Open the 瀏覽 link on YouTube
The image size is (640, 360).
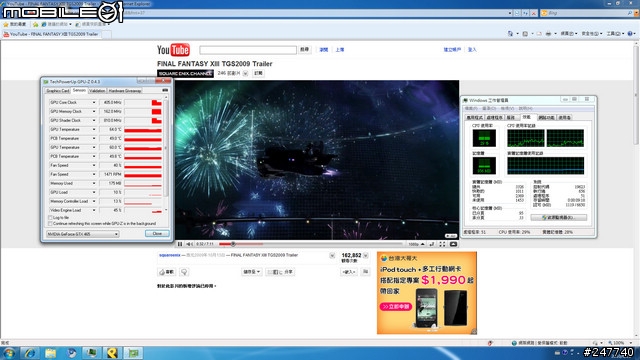[324, 50]
